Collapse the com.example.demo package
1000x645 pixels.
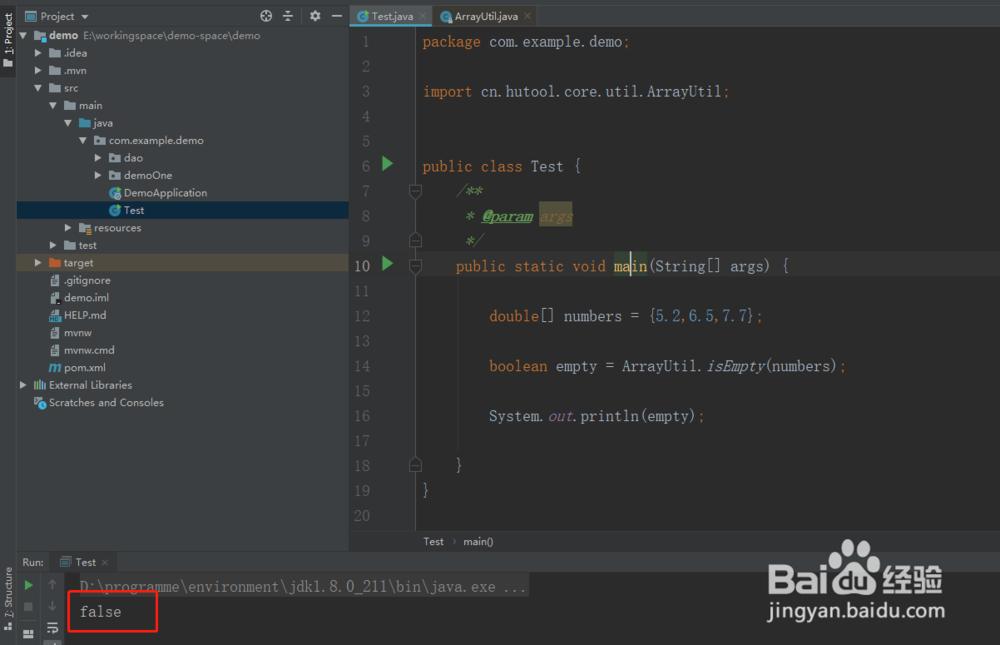83,140
